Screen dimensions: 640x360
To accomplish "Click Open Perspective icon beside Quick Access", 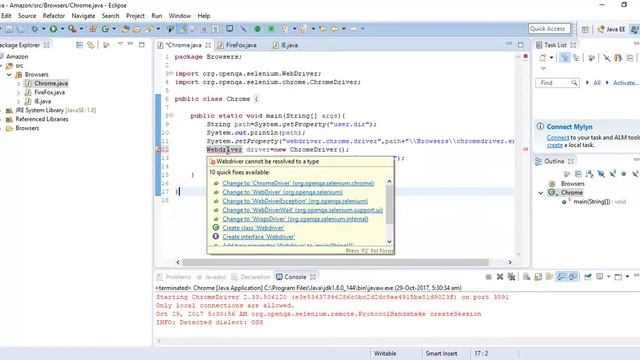I will pos(585,29).
